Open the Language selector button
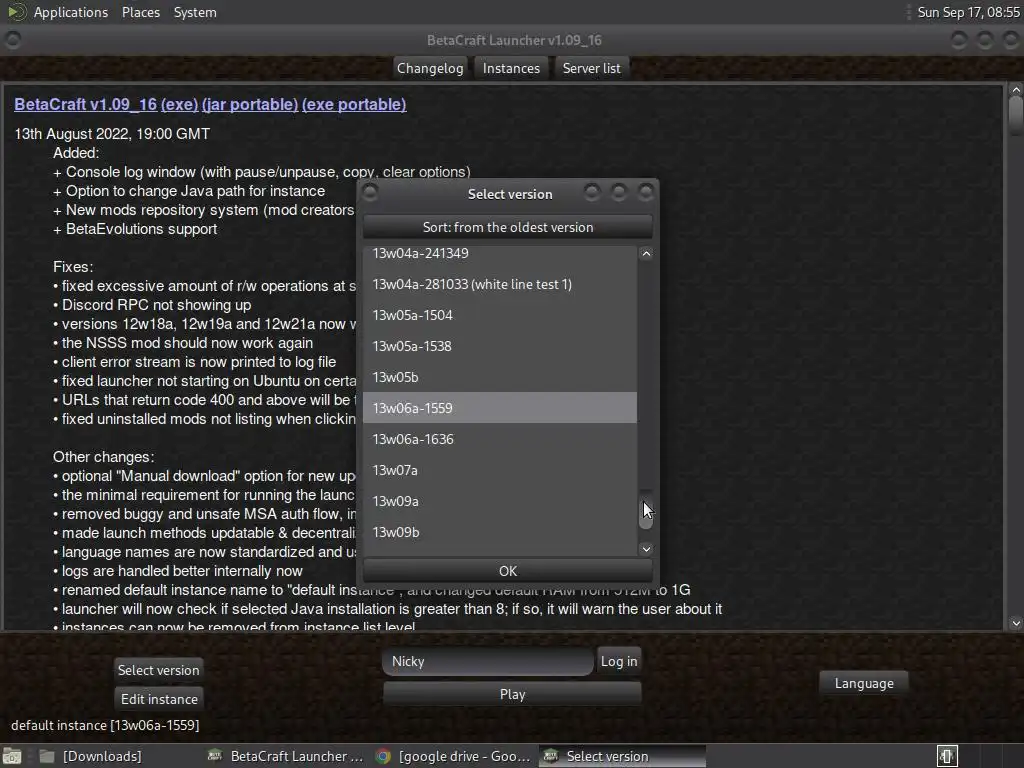The width and height of the screenshot is (1024, 768). (864, 683)
